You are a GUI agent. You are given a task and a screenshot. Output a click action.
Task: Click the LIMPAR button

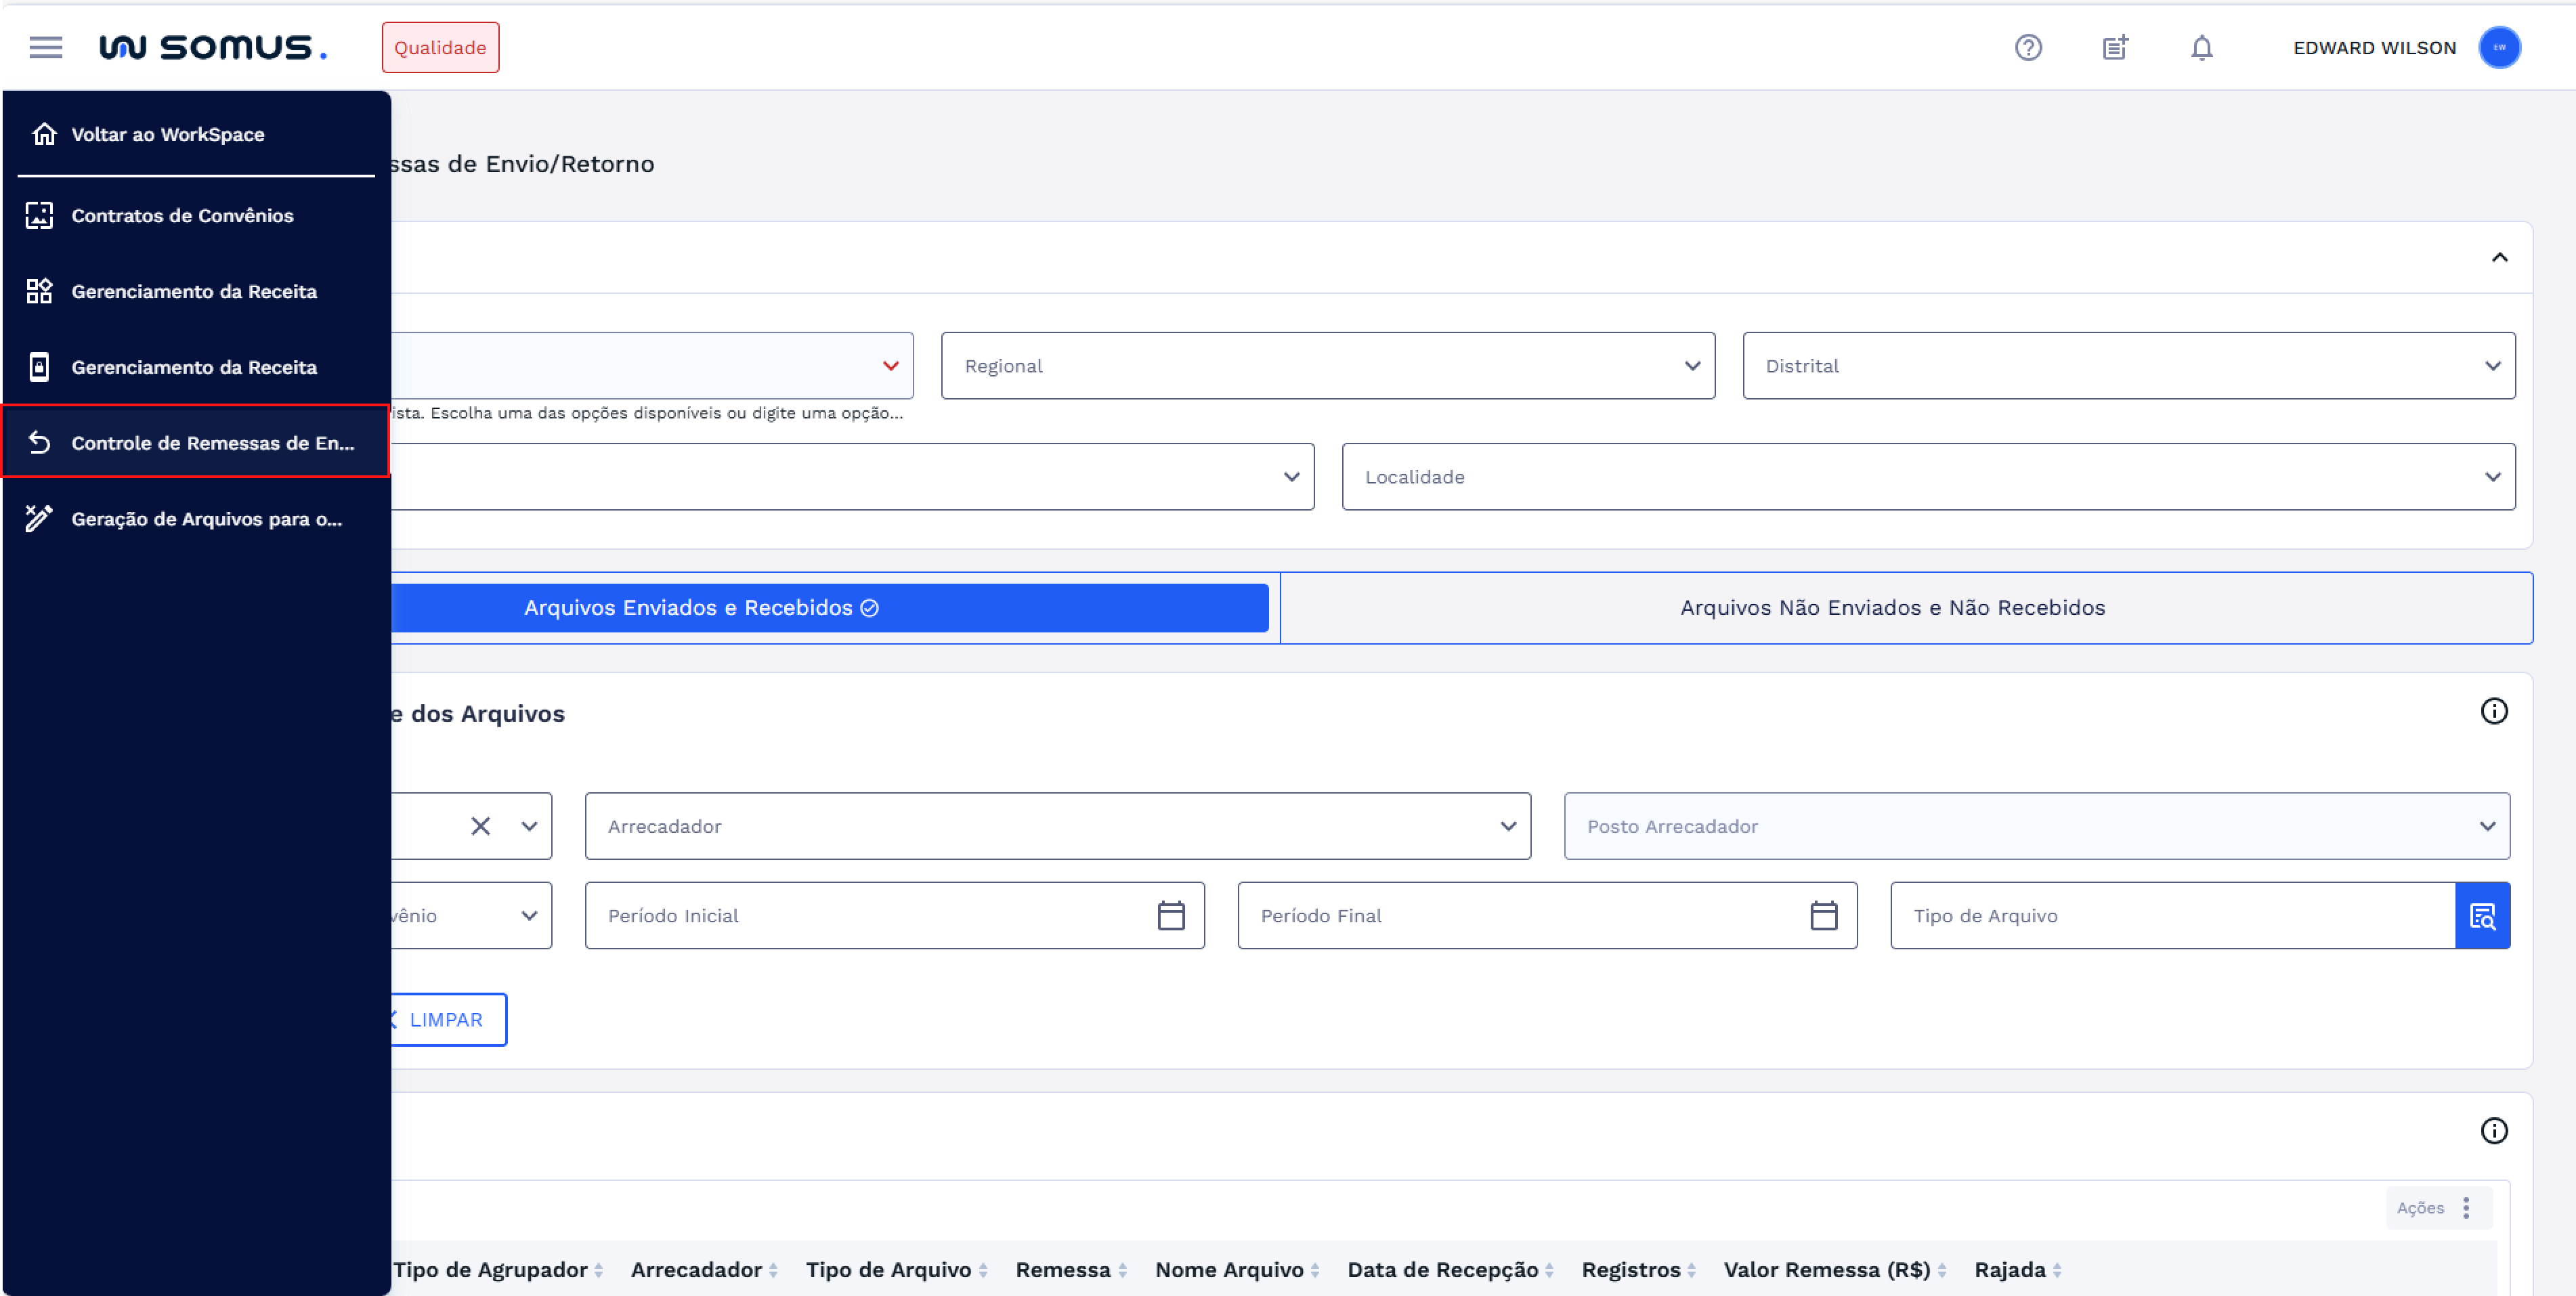pyautogui.click(x=445, y=1020)
